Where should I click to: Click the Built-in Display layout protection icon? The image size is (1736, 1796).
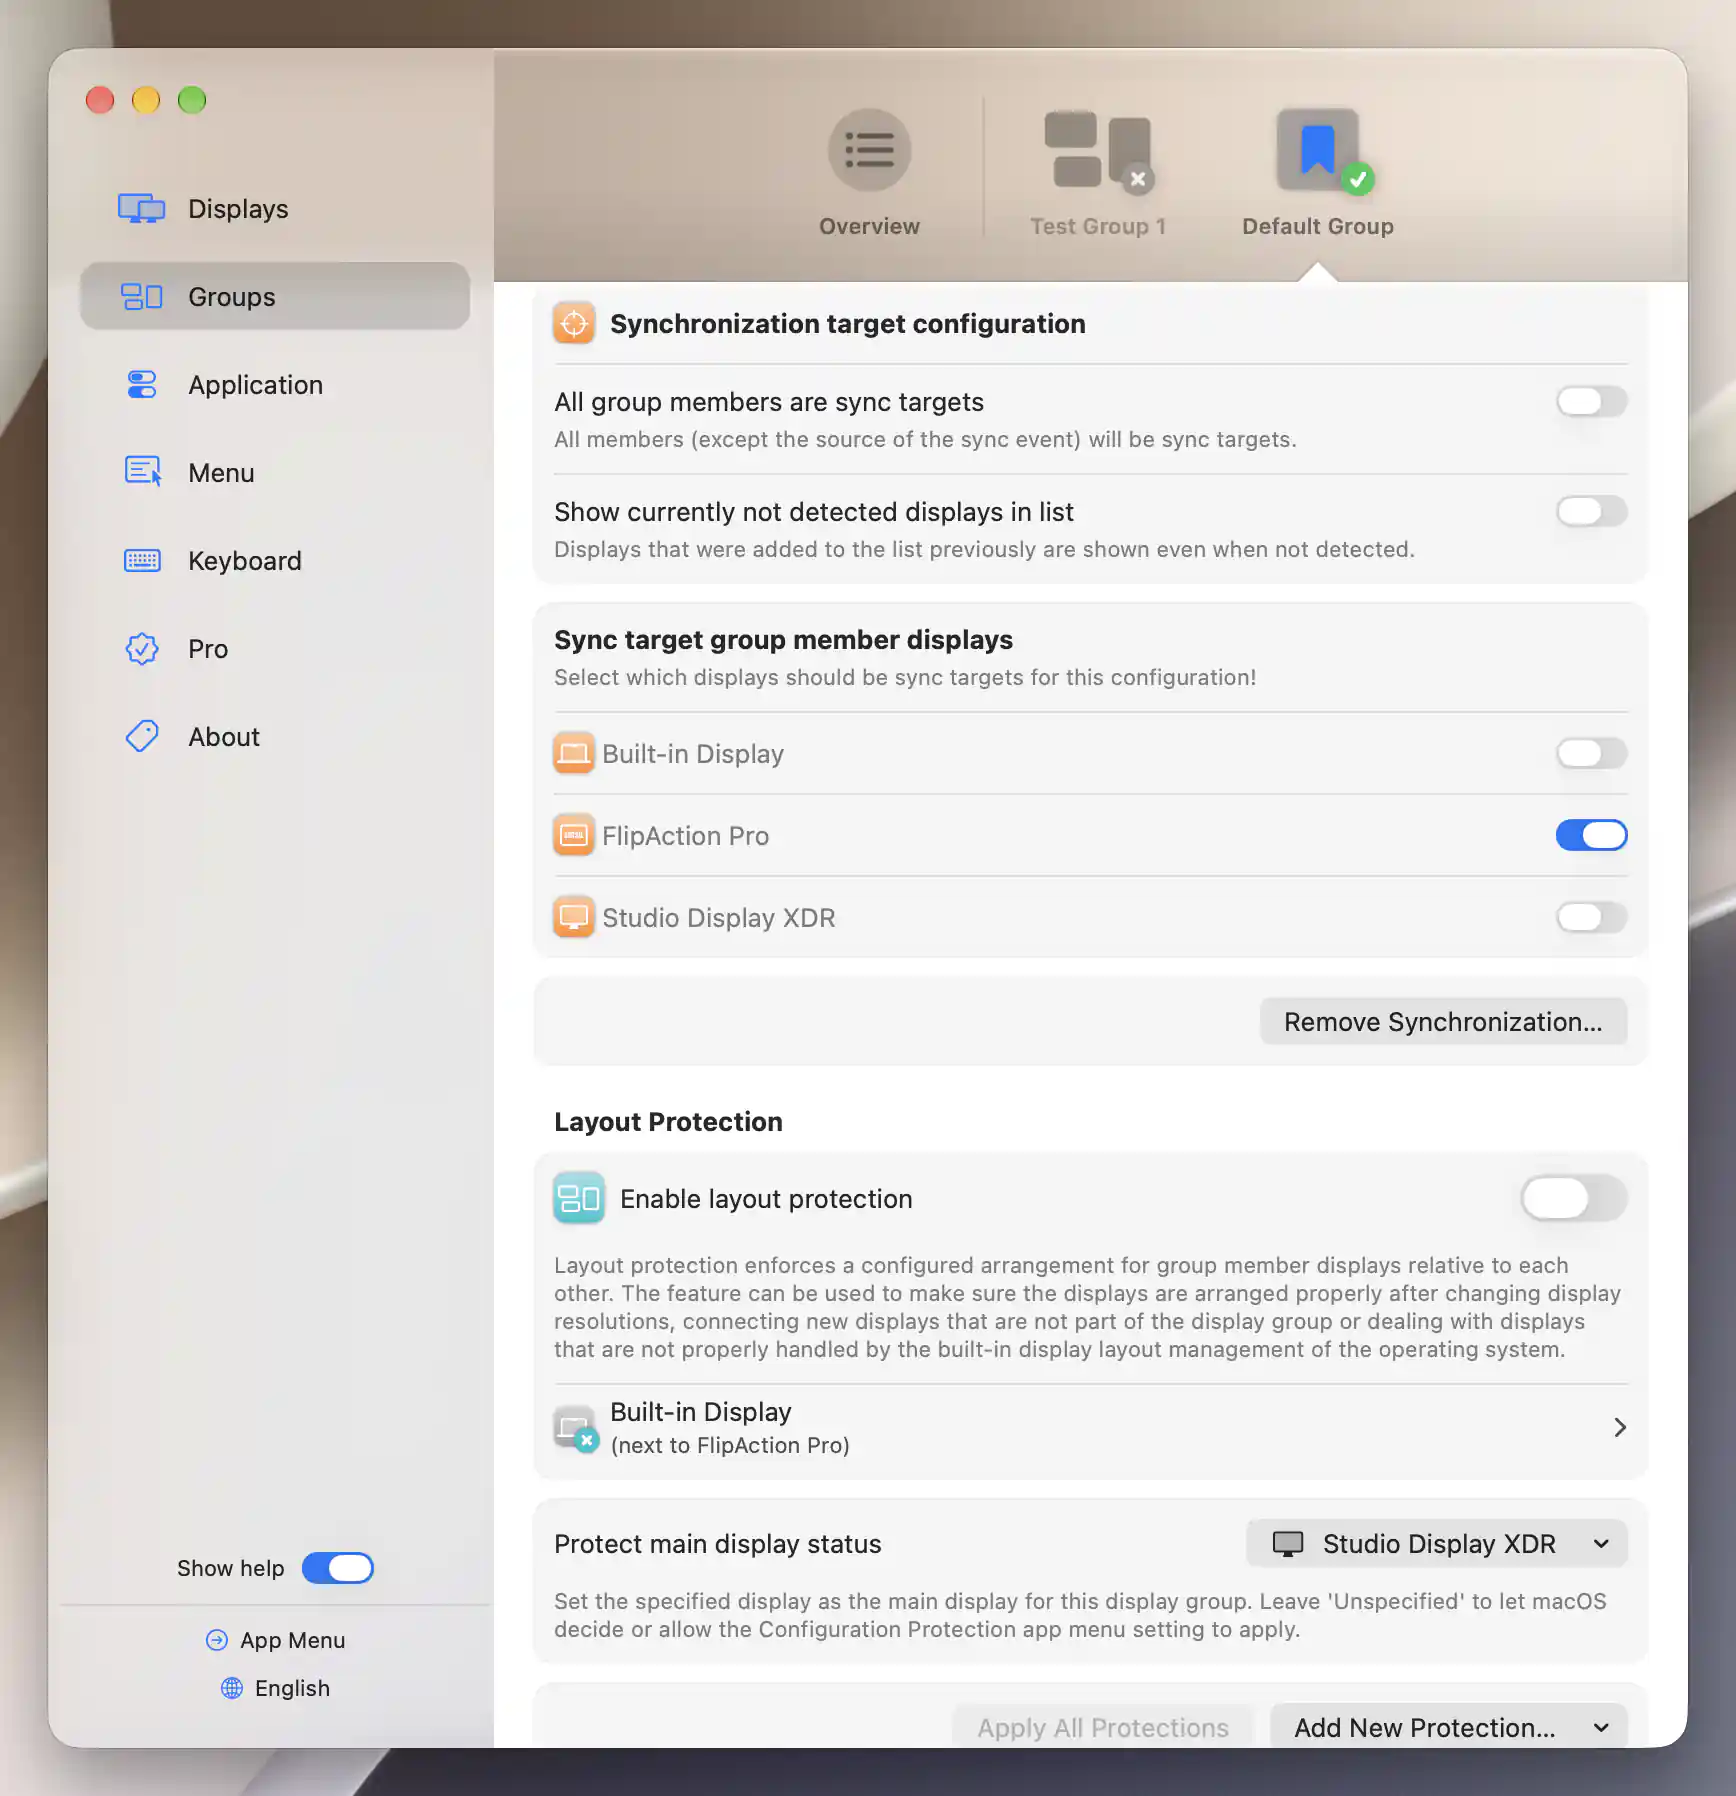point(577,1428)
